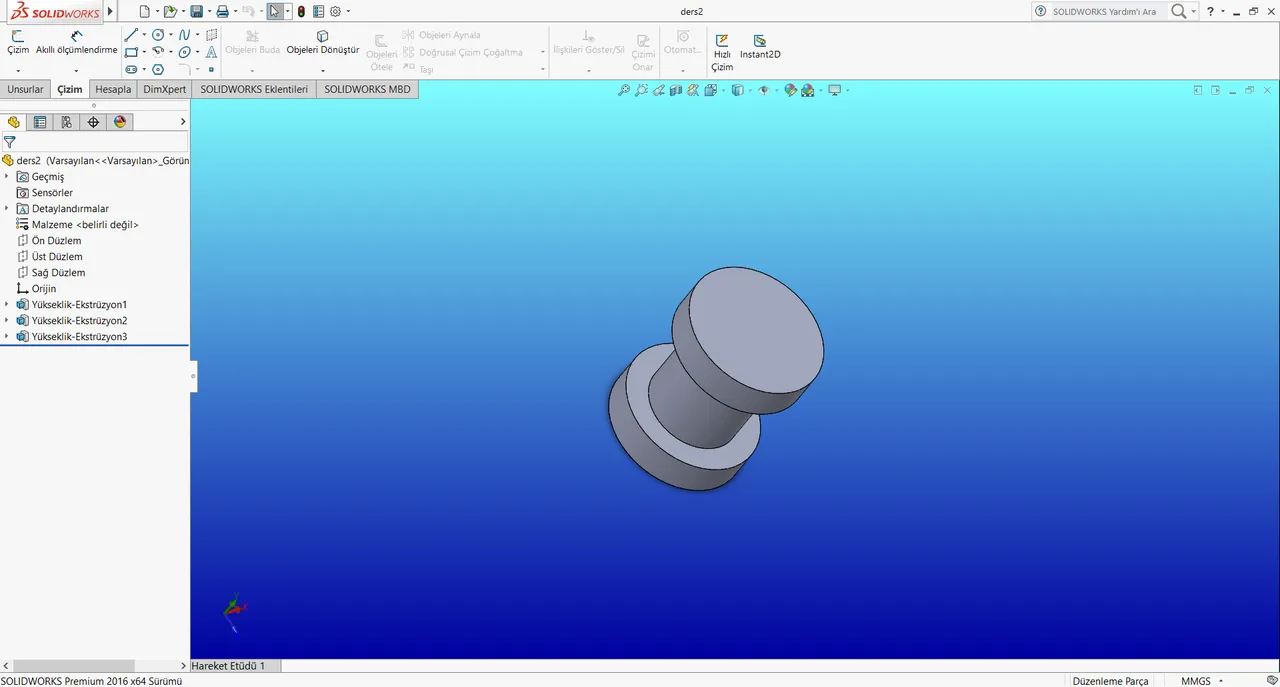Open View Settings monitor icon
The height and width of the screenshot is (687, 1280).
click(x=835, y=90)
